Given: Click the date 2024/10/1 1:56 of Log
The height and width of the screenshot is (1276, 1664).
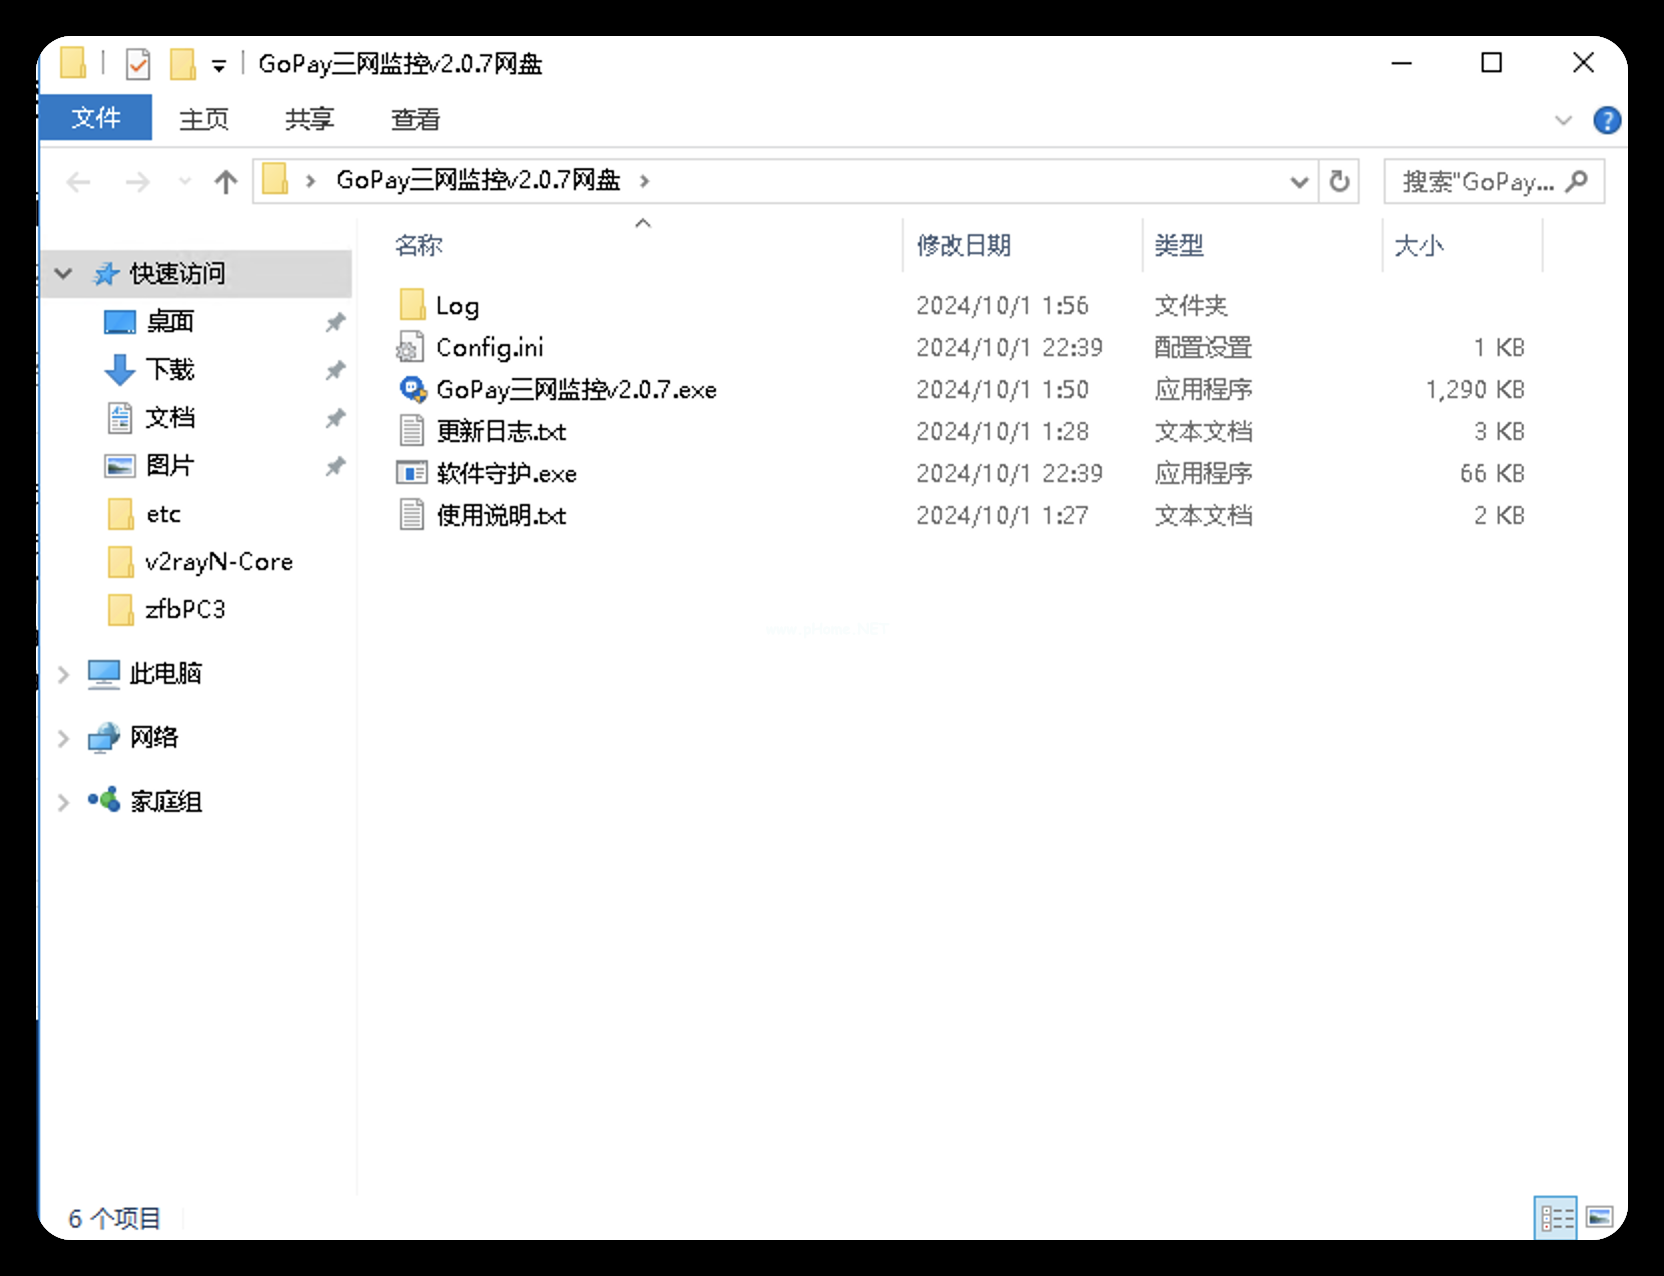Looking at the screenshot, I should click(x=1002, y=305).
